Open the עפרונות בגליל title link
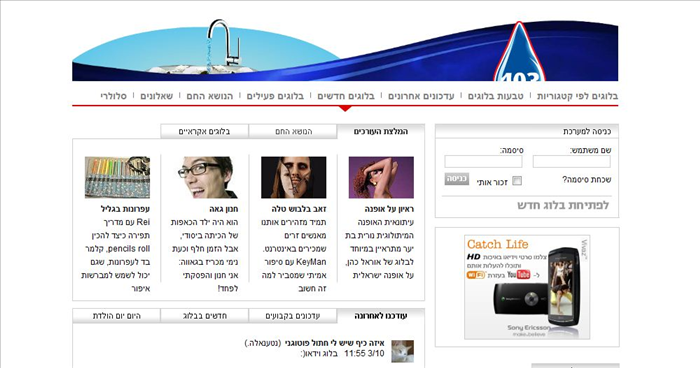The image size is (700, 368). tap(125, 209)
